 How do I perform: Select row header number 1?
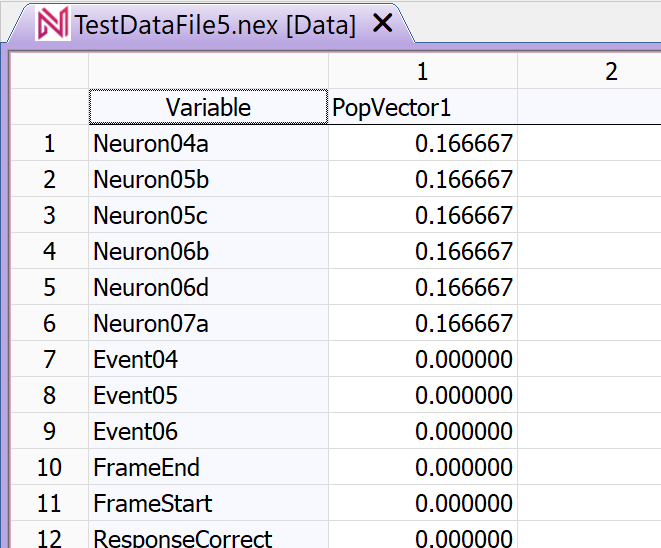pyautogui.click(x=49, y=143)
